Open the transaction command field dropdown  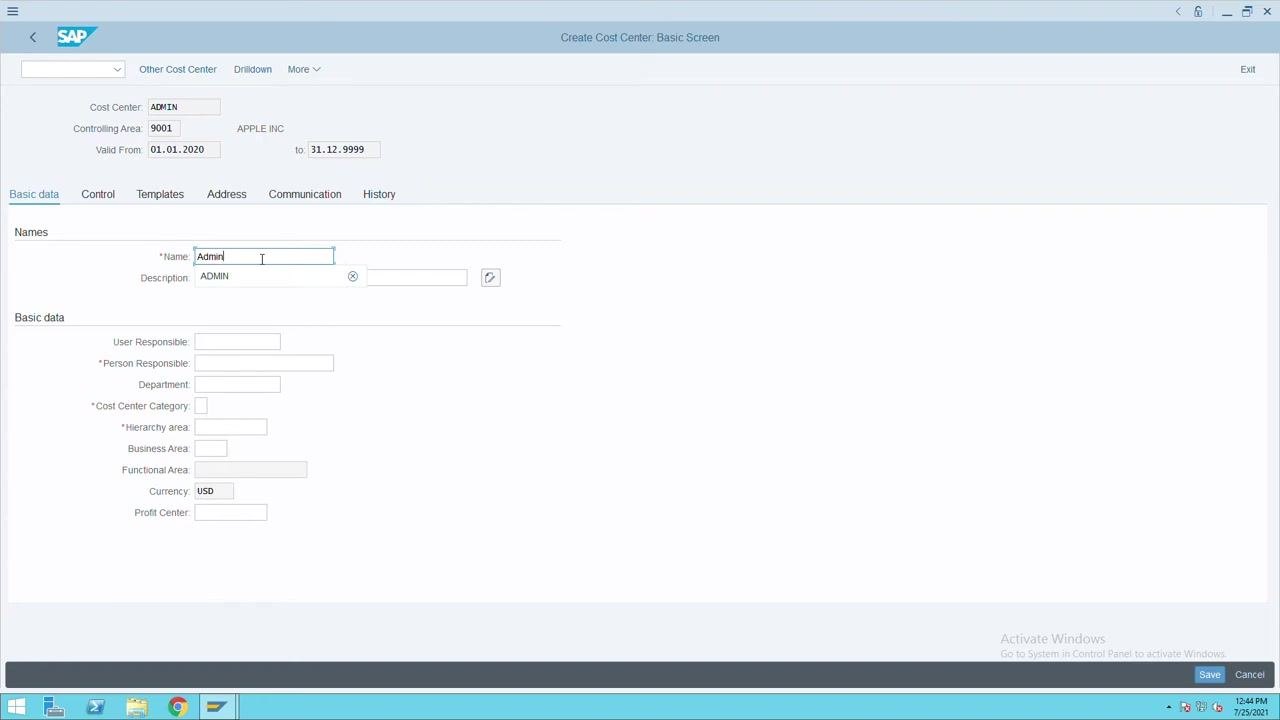(117, 69)
